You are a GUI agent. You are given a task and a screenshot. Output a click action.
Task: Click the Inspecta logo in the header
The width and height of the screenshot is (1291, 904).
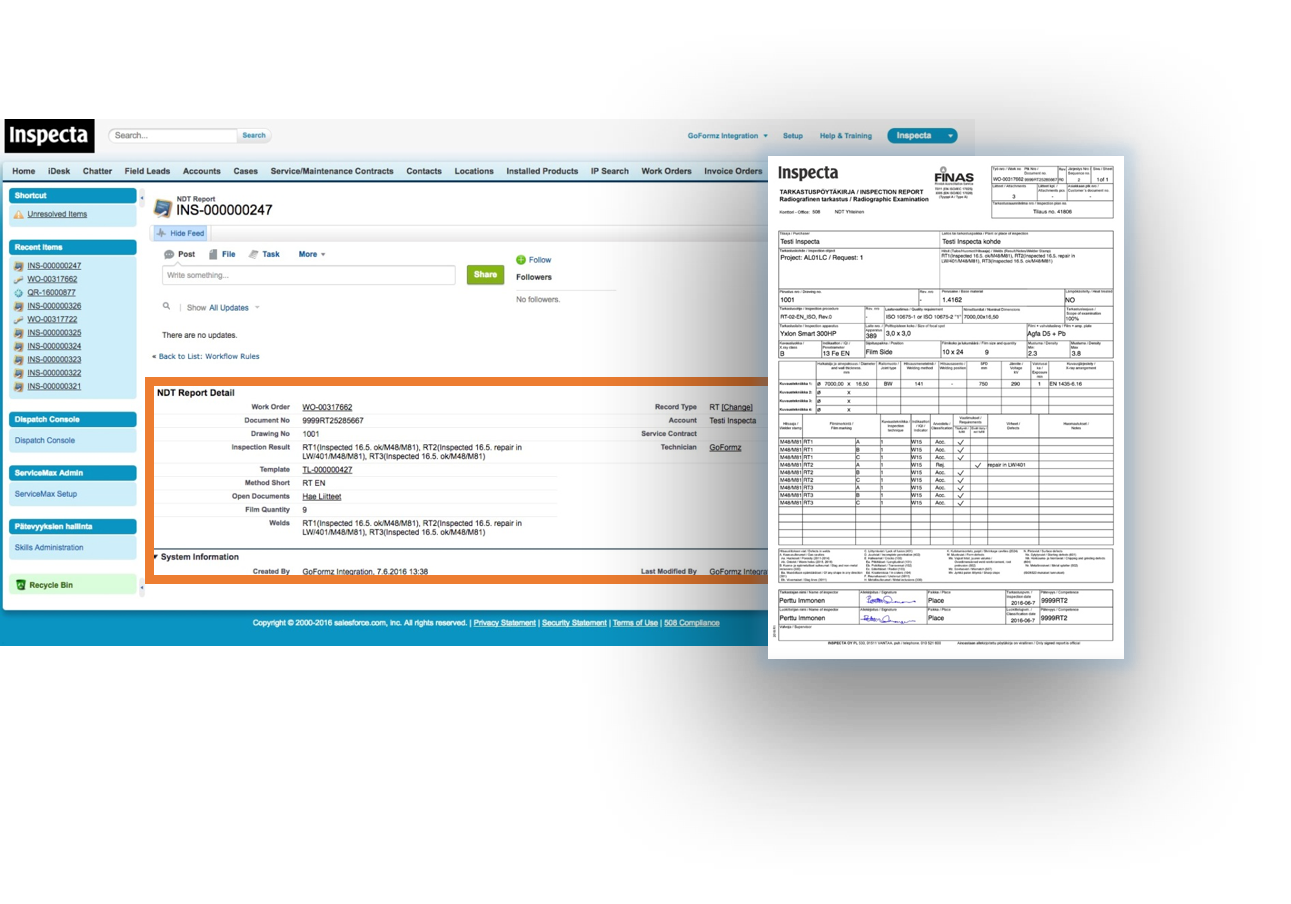(x=49, y=134)
